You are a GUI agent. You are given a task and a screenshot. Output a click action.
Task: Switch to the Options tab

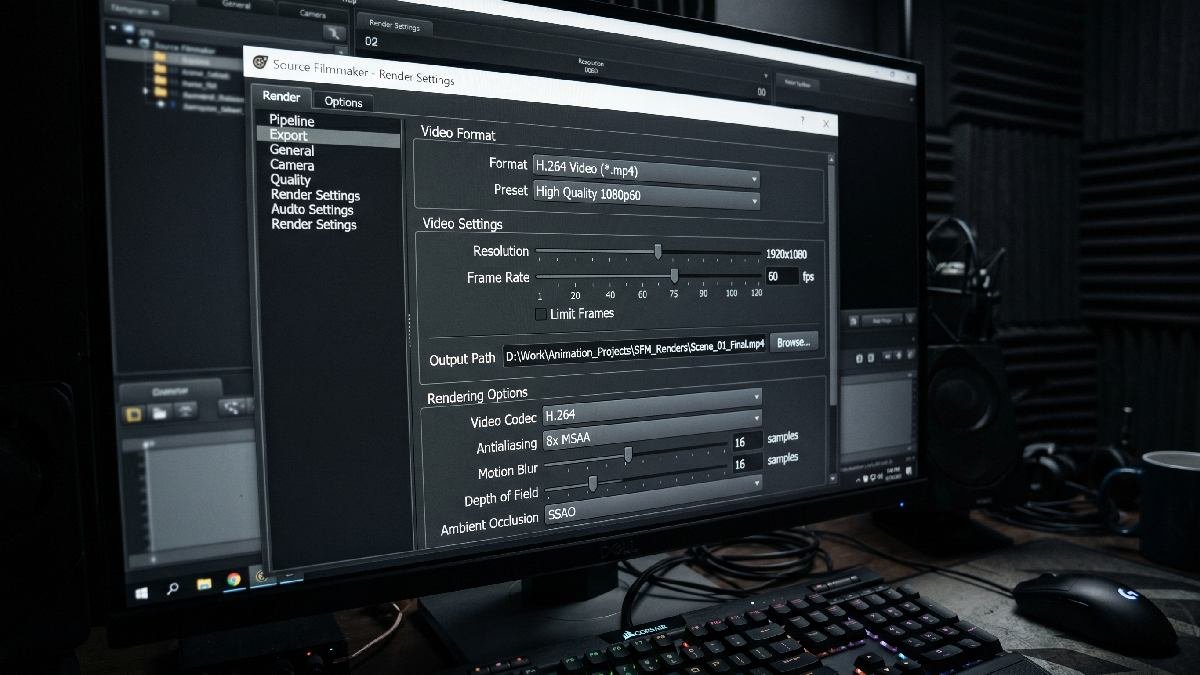[x=343, y=102]
